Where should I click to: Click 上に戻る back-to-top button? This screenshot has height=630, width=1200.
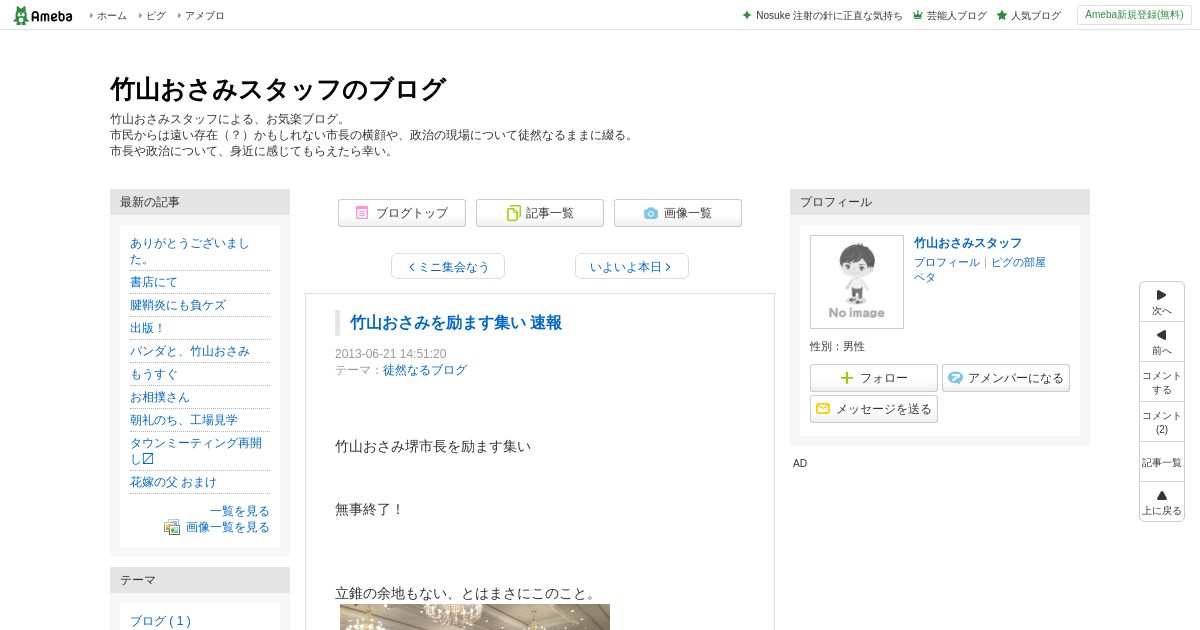tap(1162, 502)
